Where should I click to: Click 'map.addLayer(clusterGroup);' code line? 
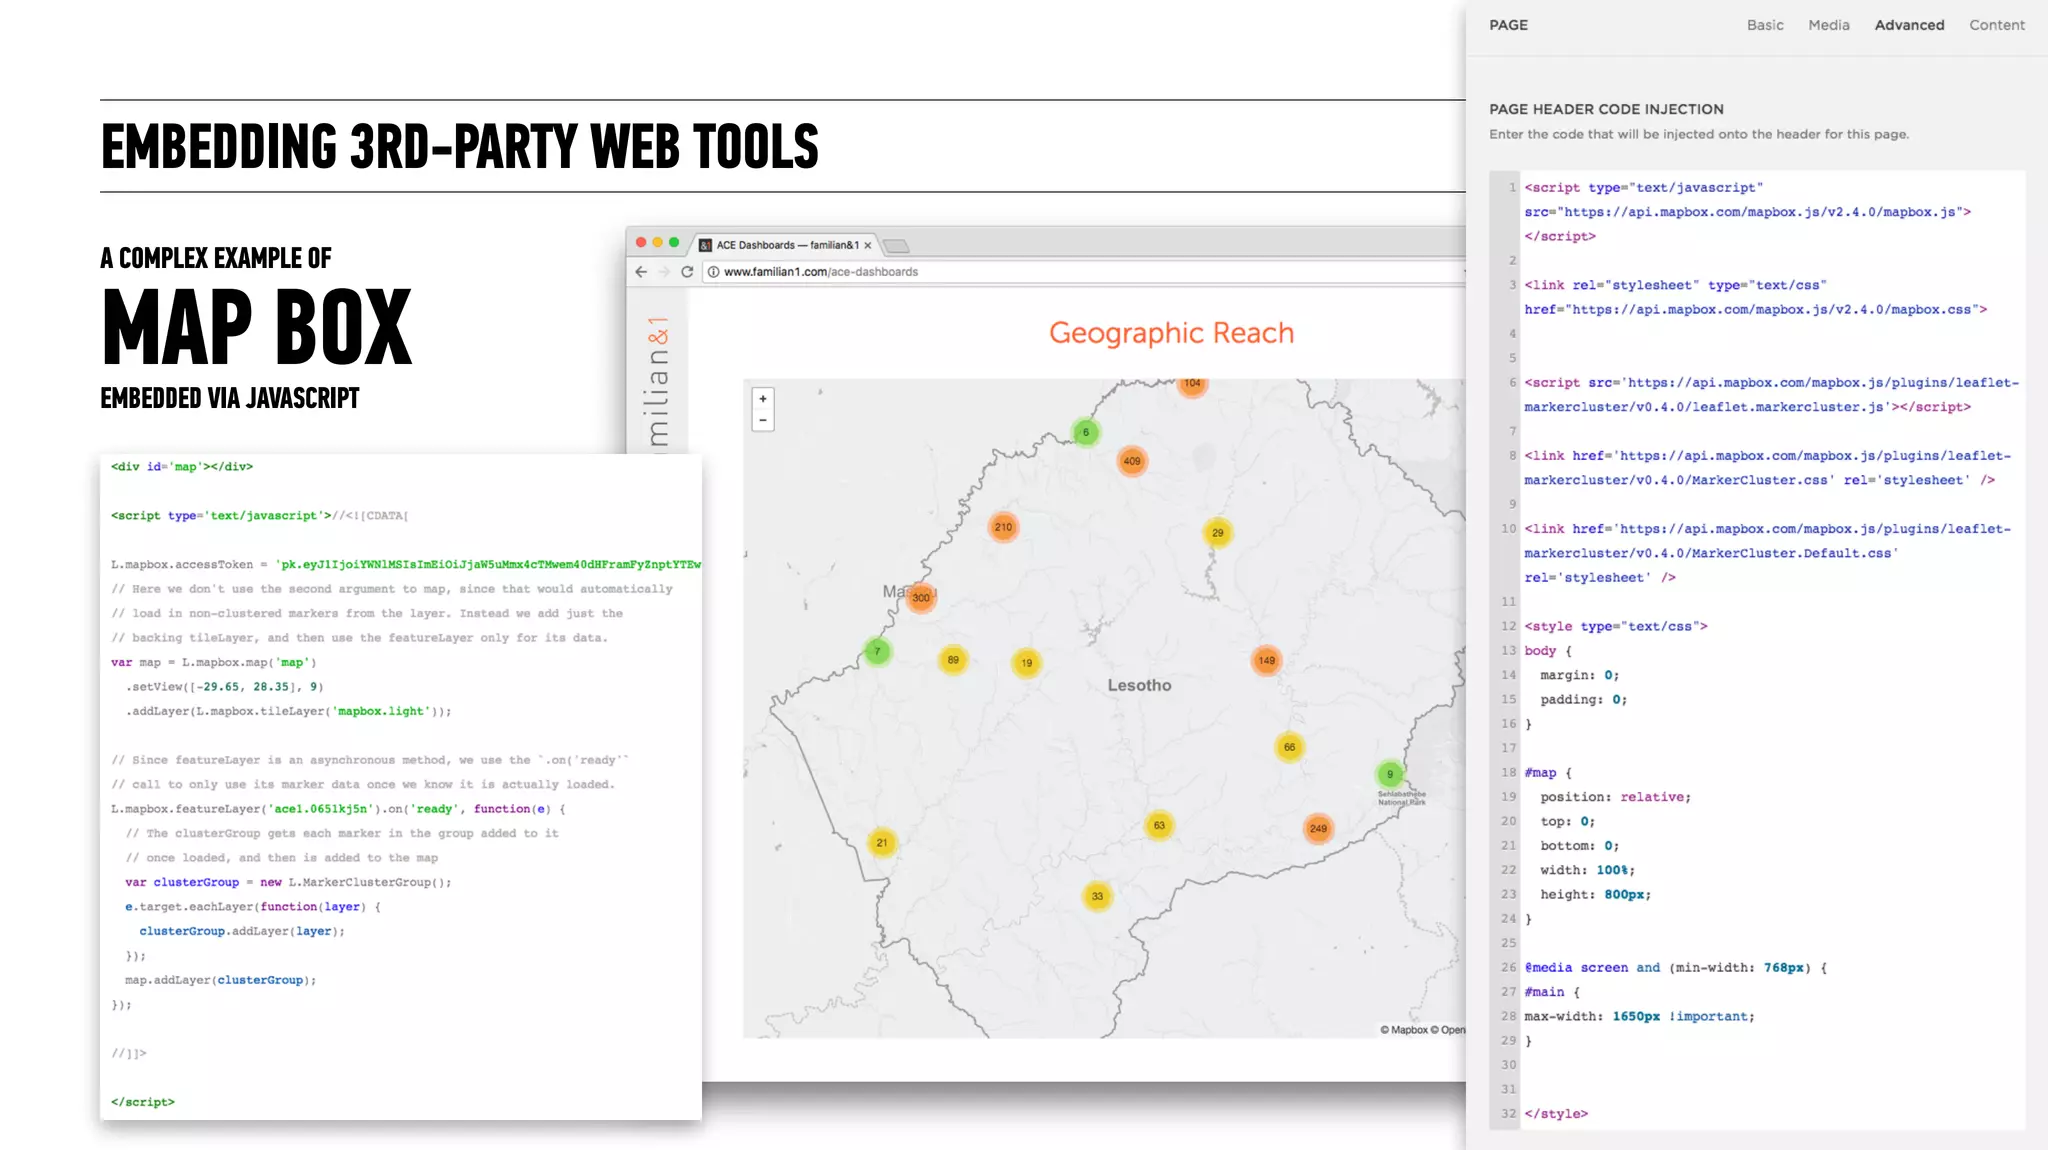(x=220, y=981)
